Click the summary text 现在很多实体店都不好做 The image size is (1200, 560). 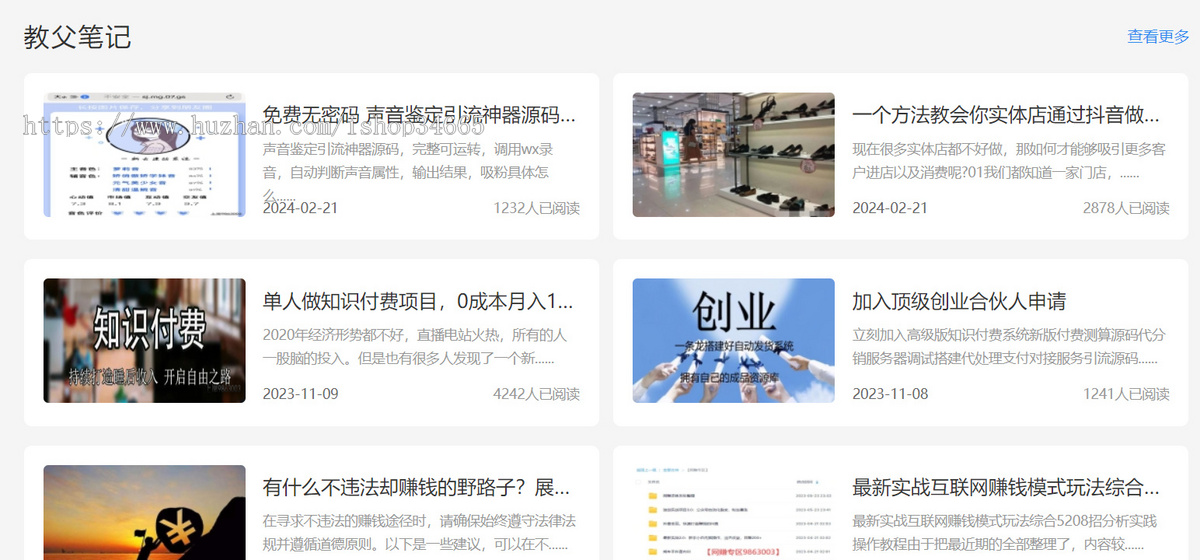pos(1008,161)
